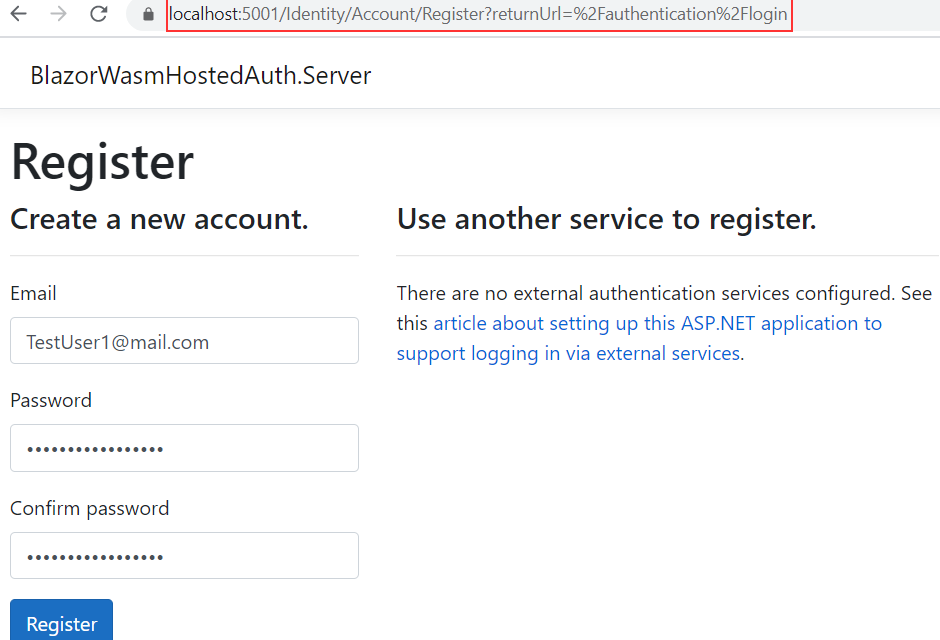Click the padlock site security icon
940x640 pixels.
(x=149, y=15)
